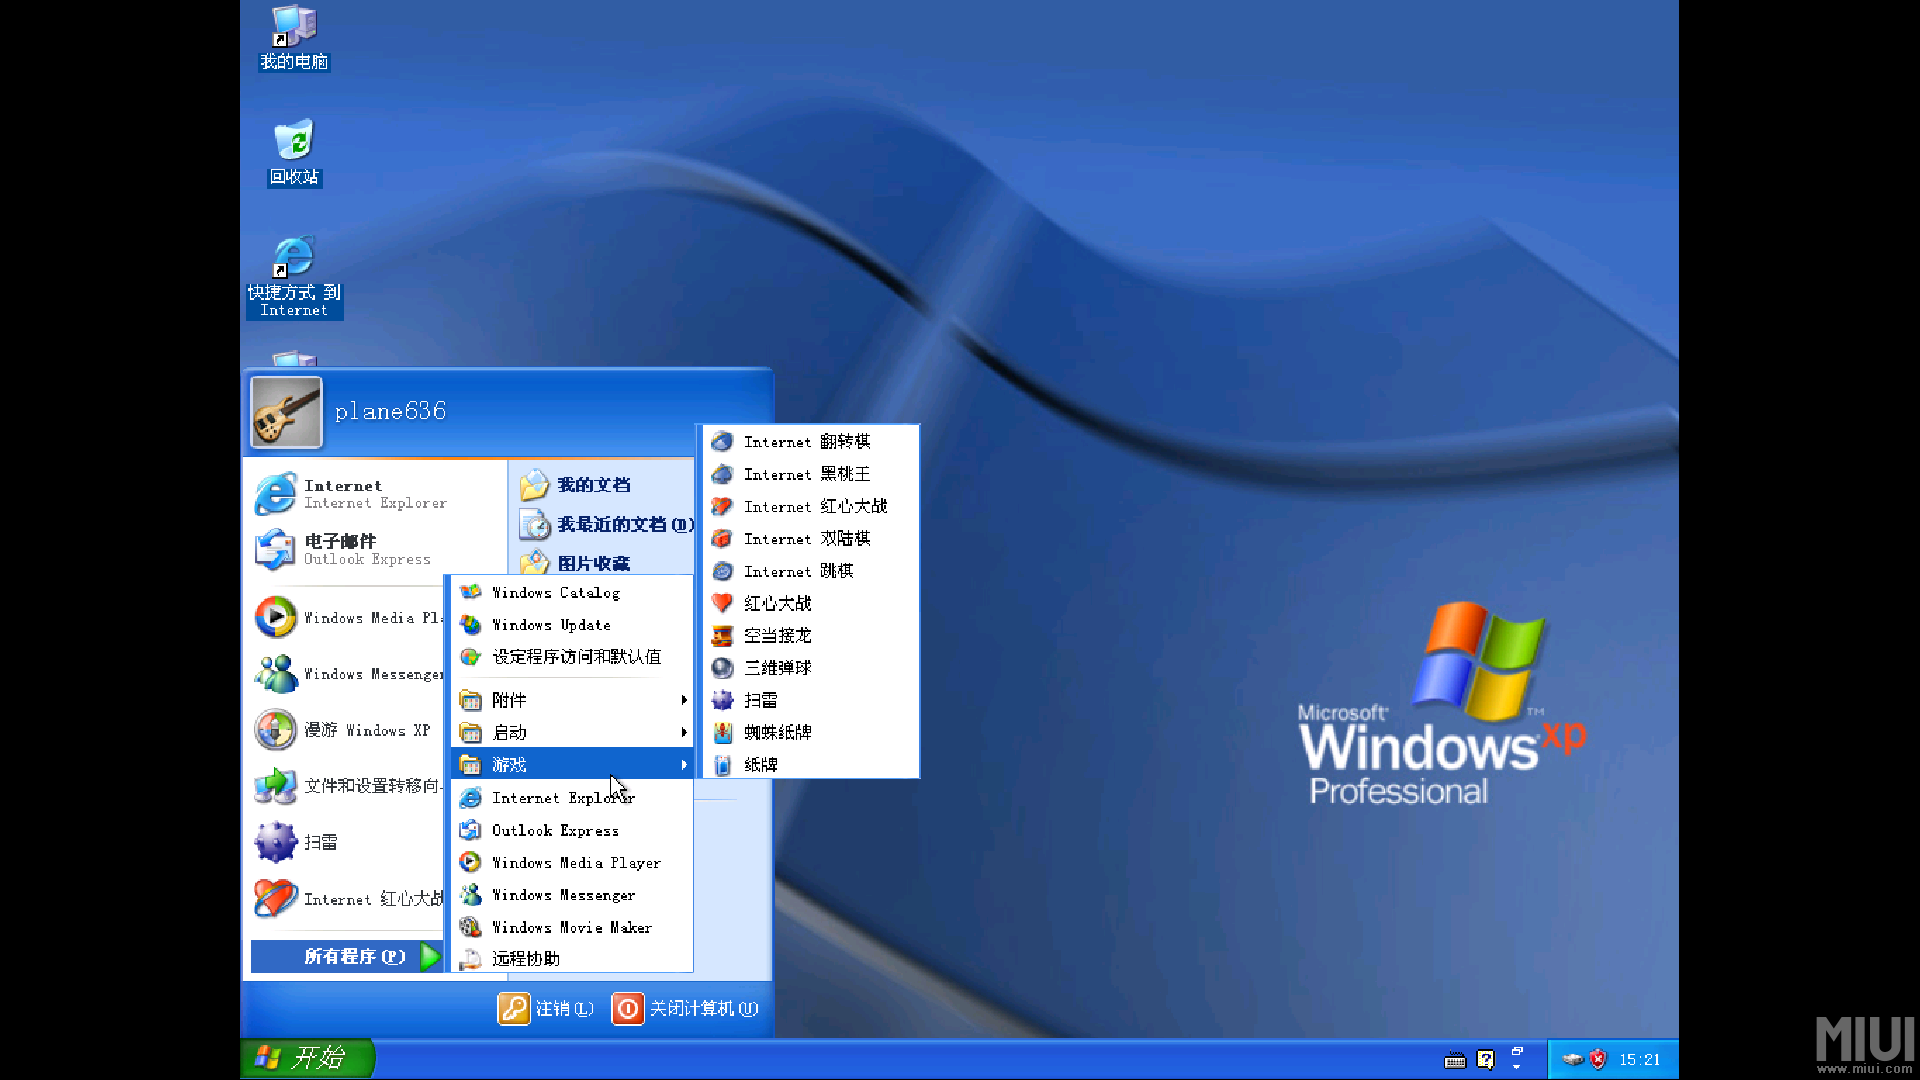
Task: Click 所有程序 button
Action: click(346, 956)
